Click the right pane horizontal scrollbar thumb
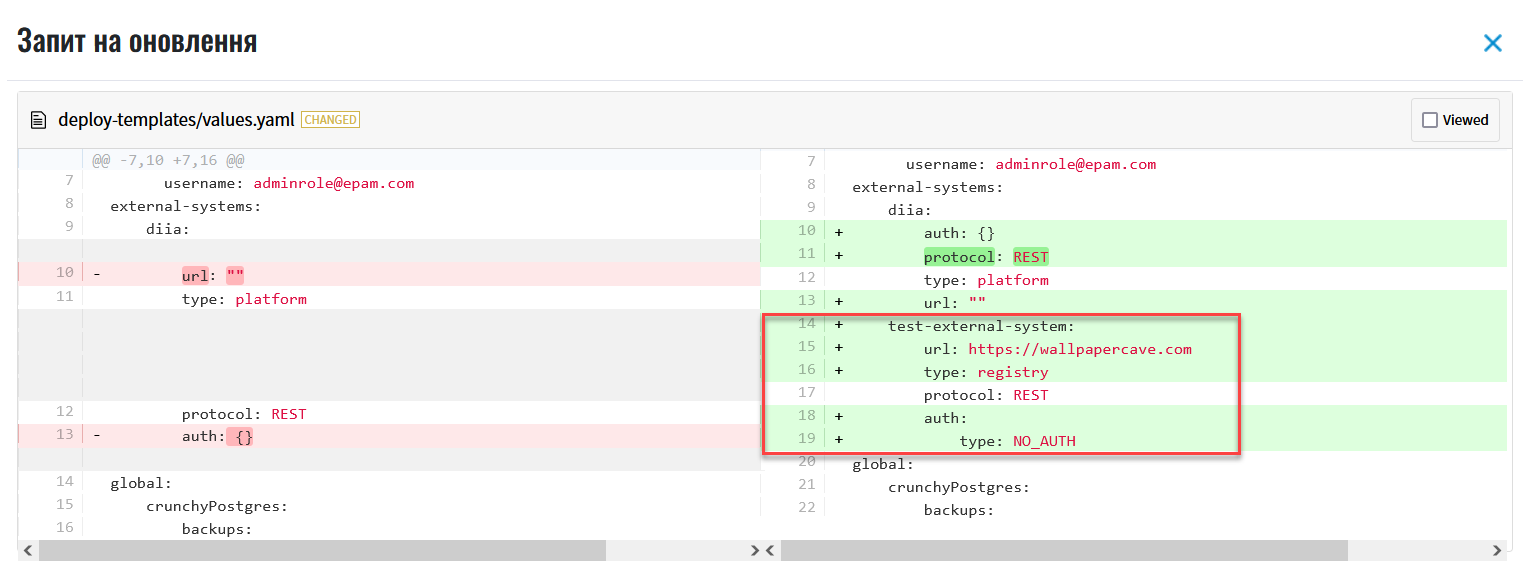 coord(1064,550)
